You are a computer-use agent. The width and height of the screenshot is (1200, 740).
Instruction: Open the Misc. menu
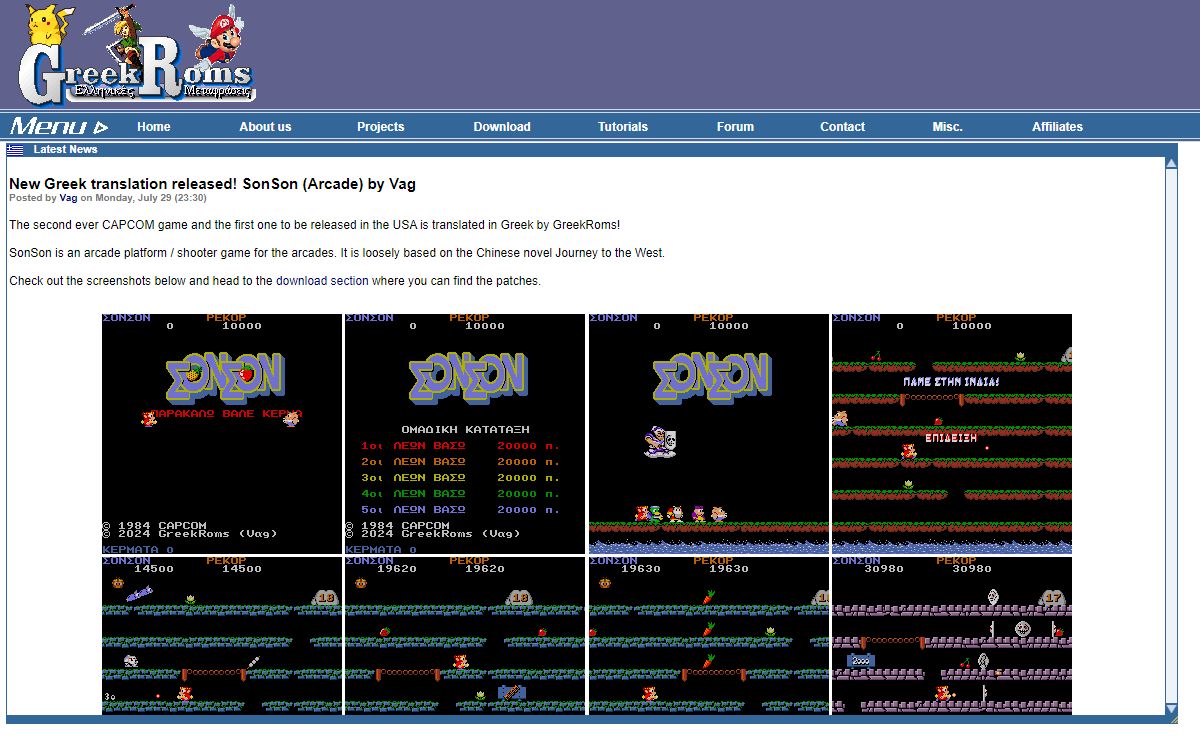tap(947, 127)
